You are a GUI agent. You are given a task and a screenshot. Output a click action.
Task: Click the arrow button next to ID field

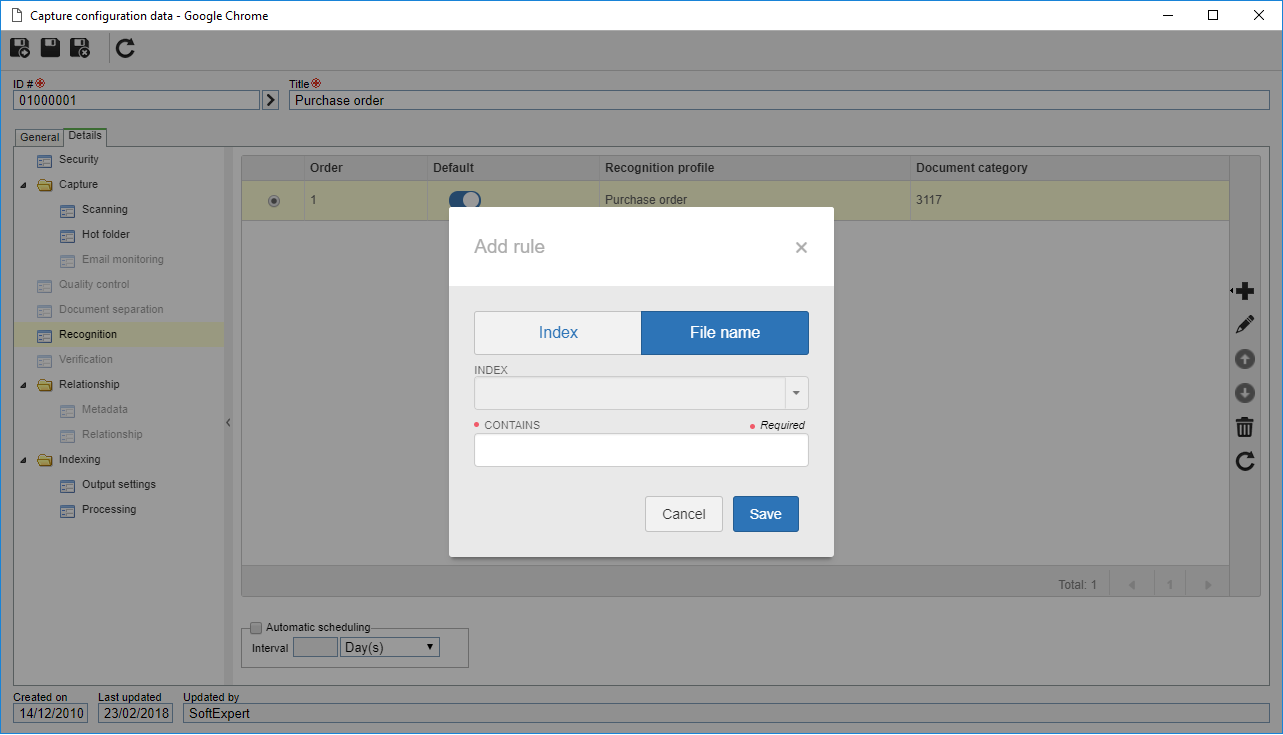(x=270, y=100)
